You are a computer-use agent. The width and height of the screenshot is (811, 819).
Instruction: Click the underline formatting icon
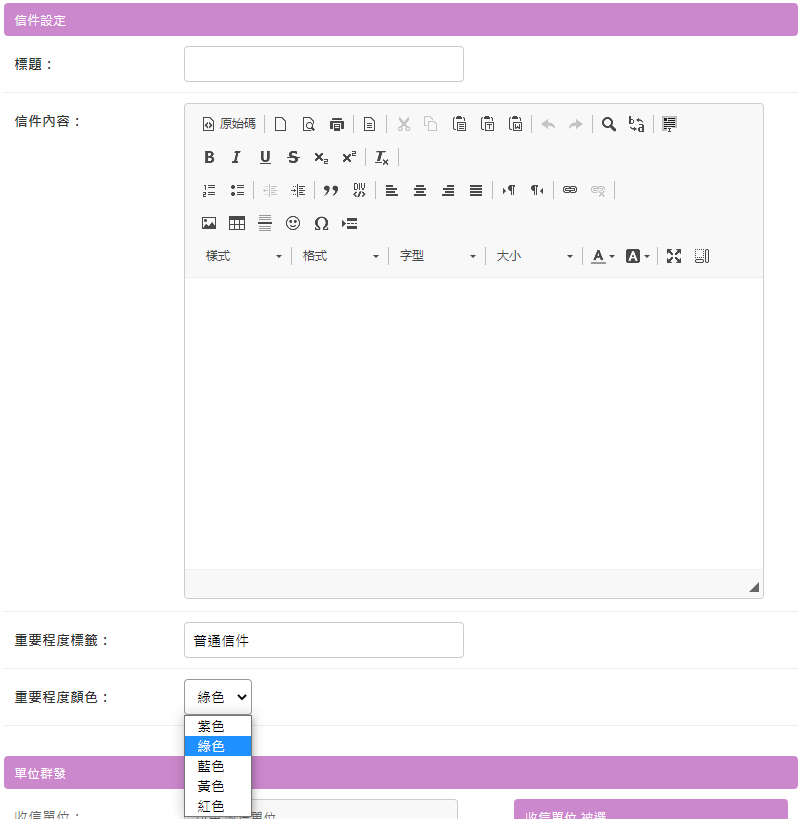(265, 157)
